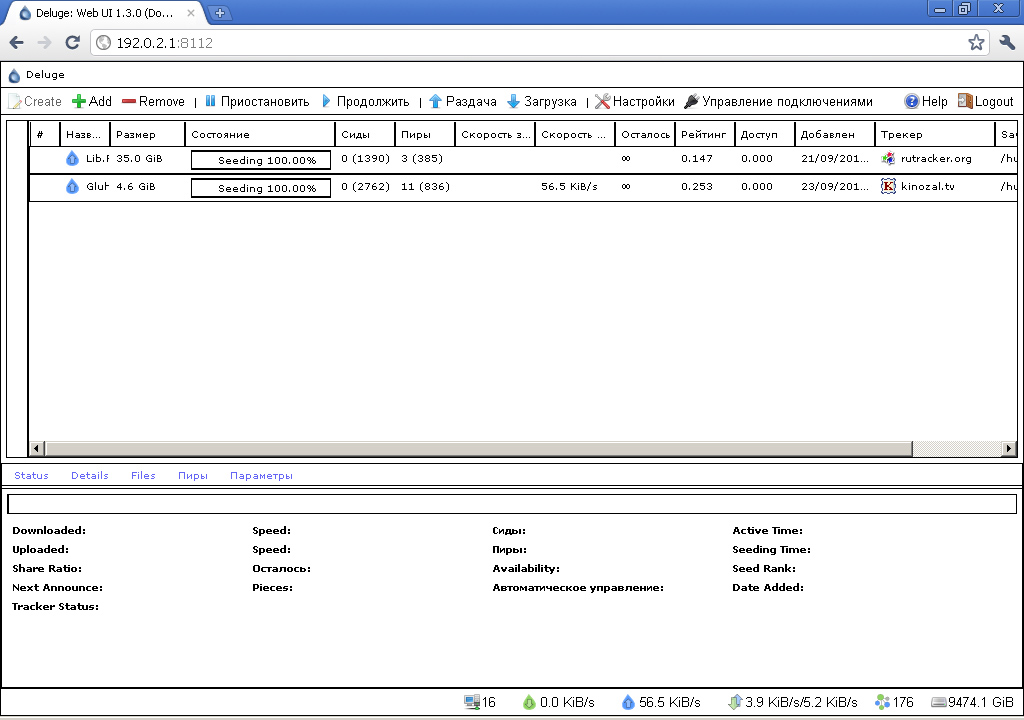The width and height of the screenshot is (1024, 720).
Task: Click the seeding icon of Glut torrent
Action: pyautogui.click(x=72, y=186)
